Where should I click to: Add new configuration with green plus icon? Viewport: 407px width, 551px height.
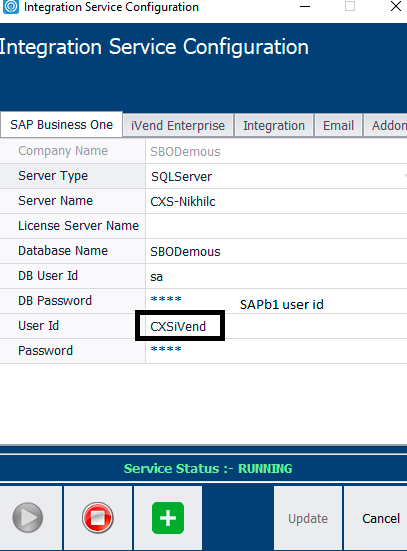(x=168, y=517)
